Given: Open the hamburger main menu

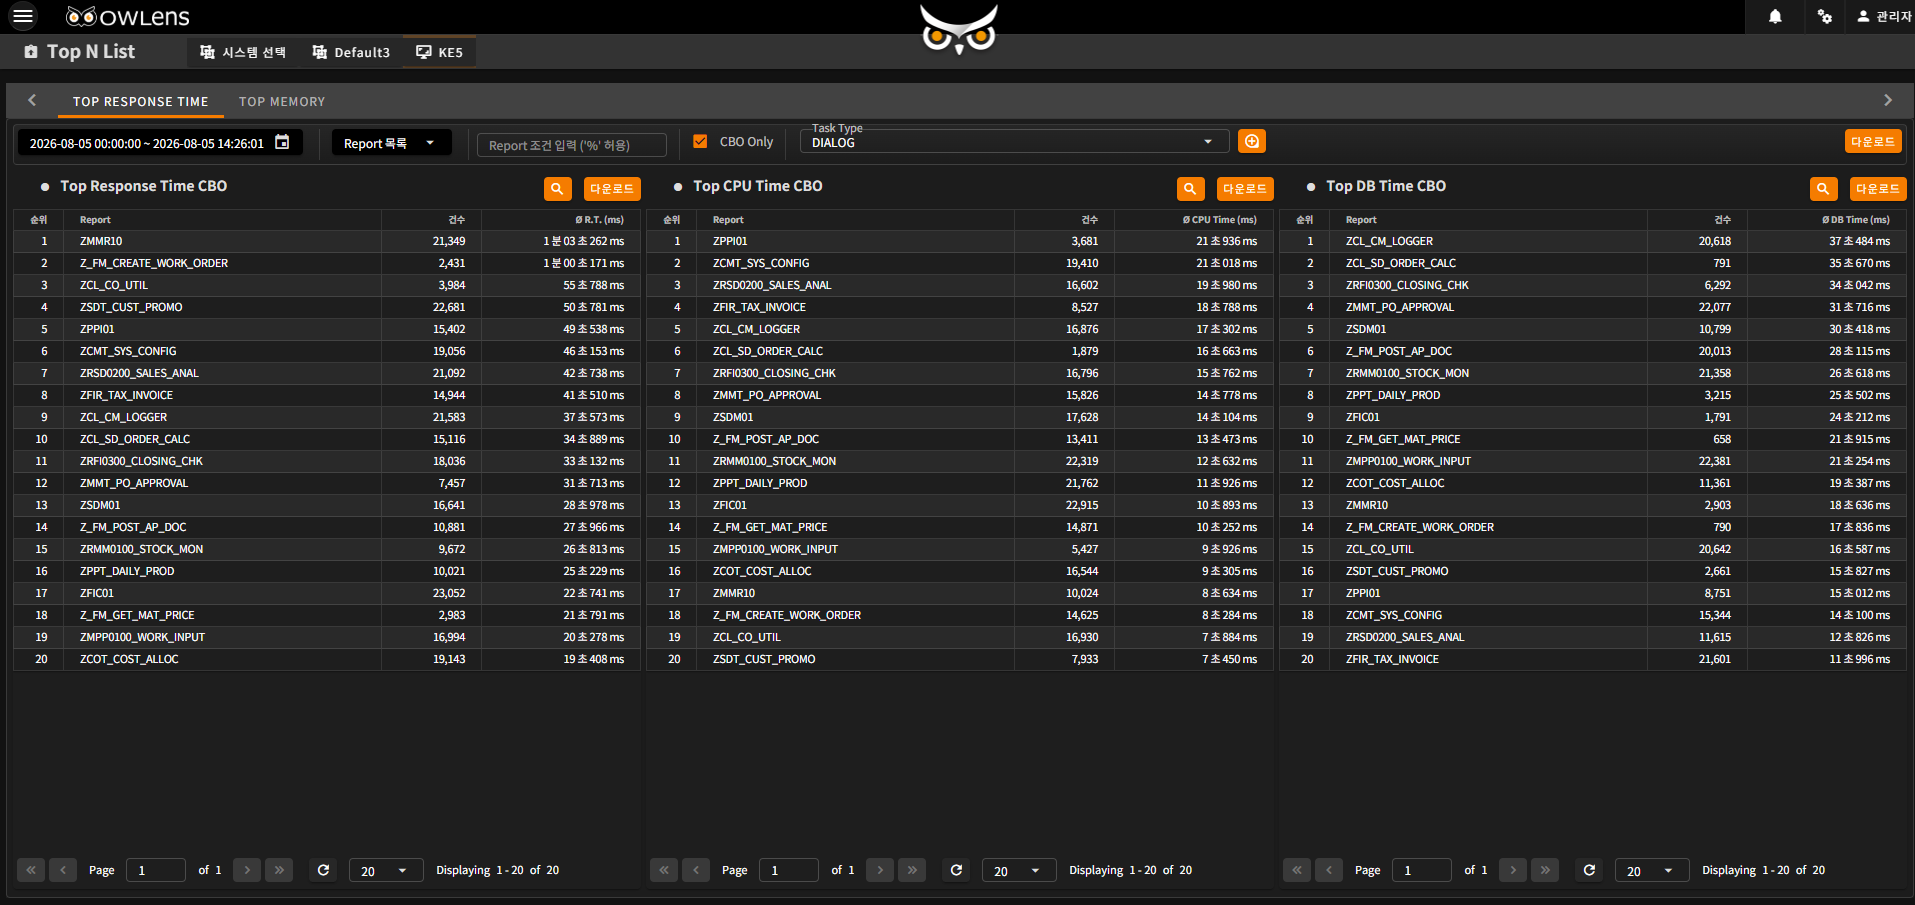Looking at the screenshot, I should pos(23,16).
